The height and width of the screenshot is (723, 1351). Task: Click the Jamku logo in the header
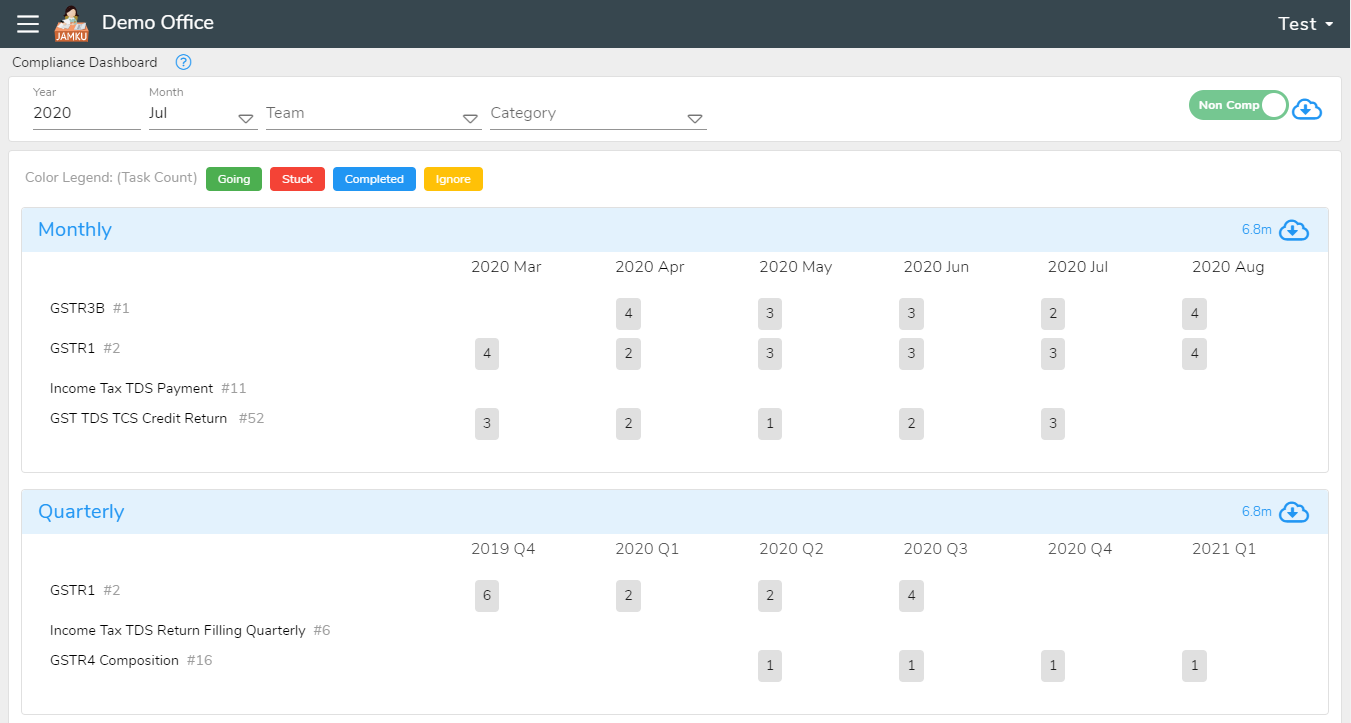(70, 23)
